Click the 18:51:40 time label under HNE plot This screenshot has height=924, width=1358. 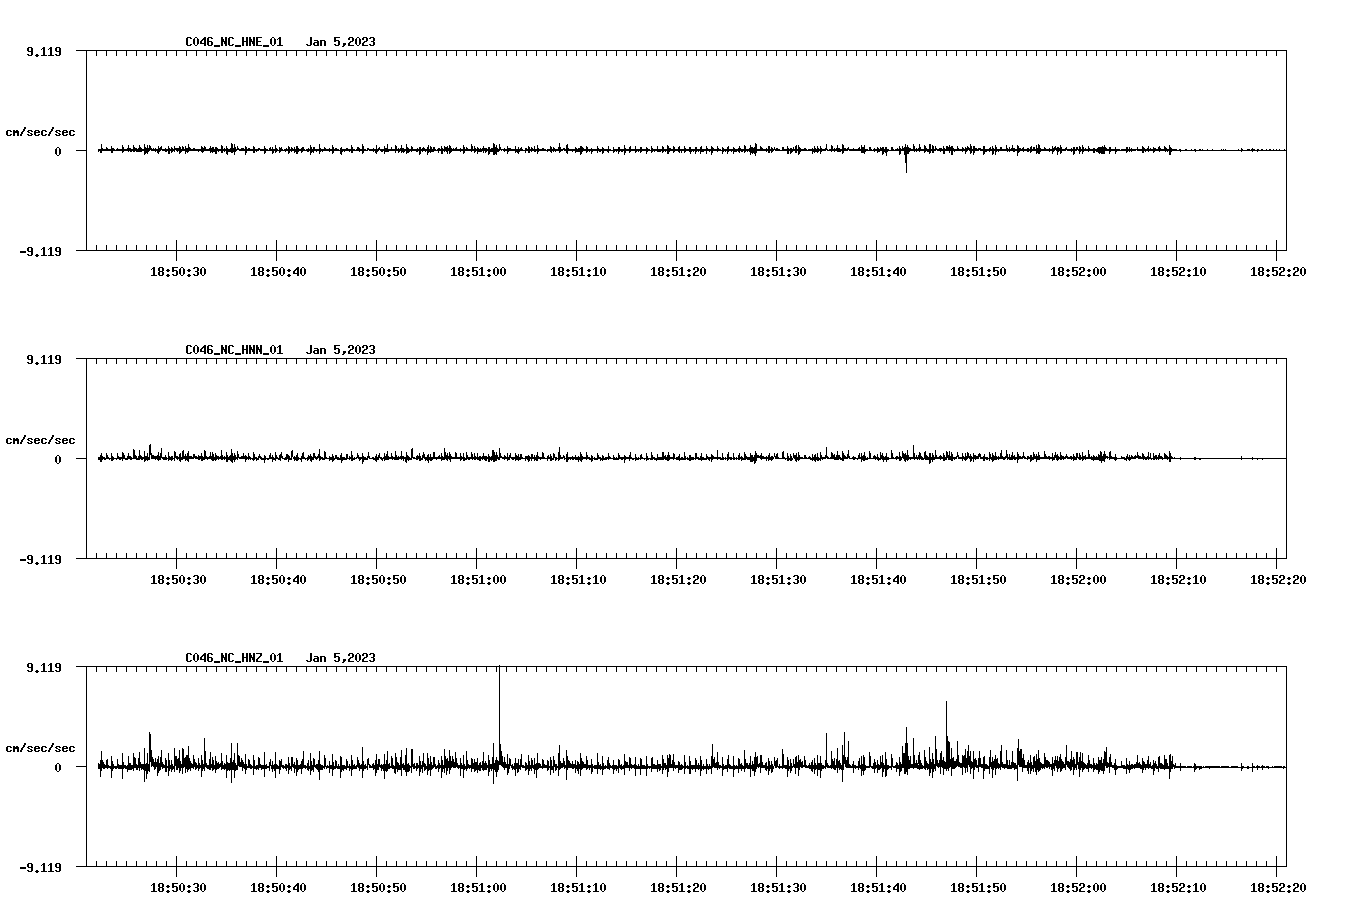click(878, 271)
